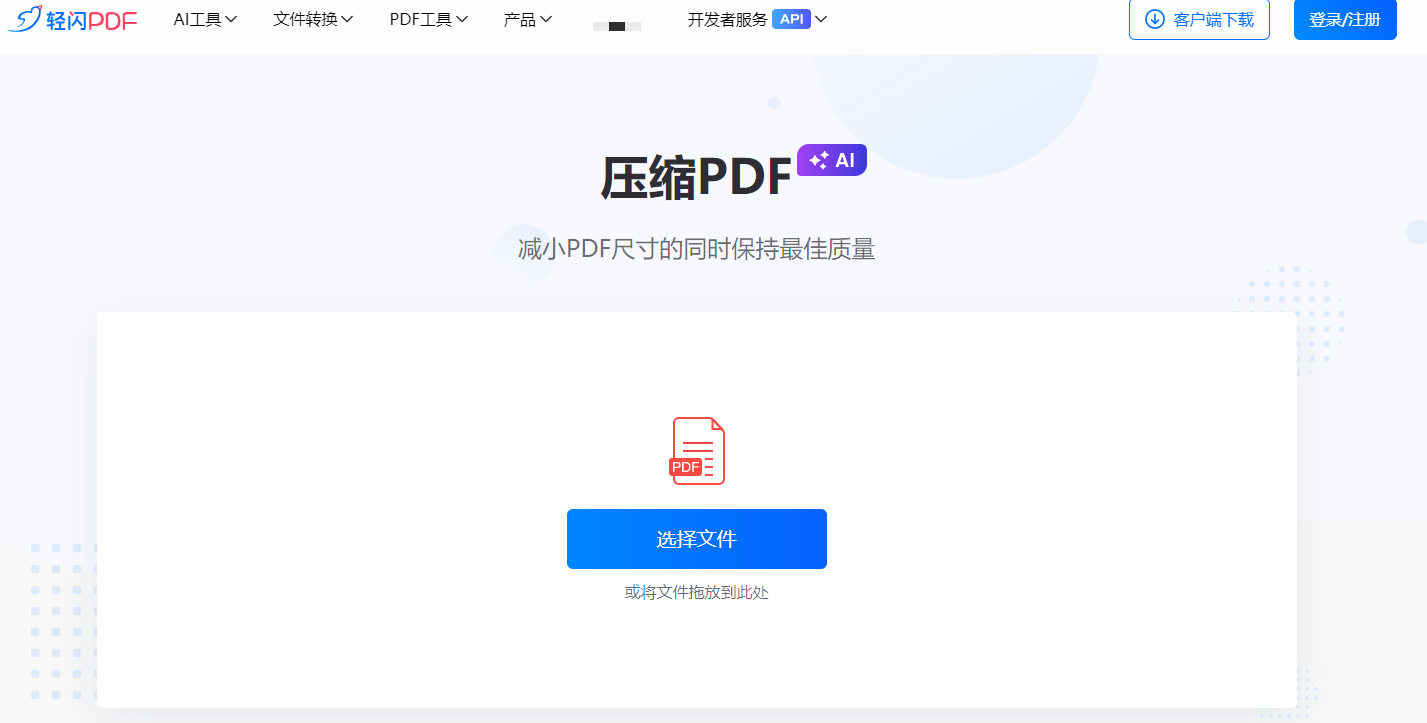The width and height of the screenshot is (1427, 723).
Task: Click the red PDF file icon
Action: click(697, 451)
